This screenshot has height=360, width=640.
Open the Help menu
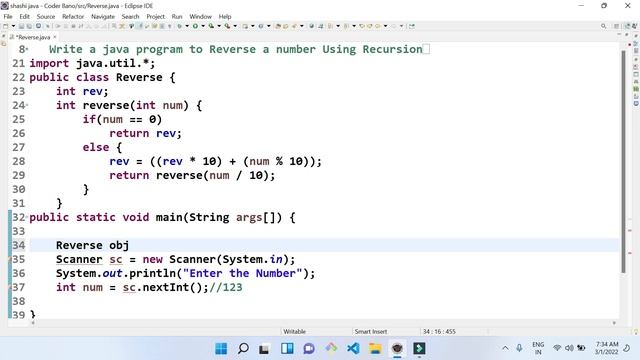point(225,16)
